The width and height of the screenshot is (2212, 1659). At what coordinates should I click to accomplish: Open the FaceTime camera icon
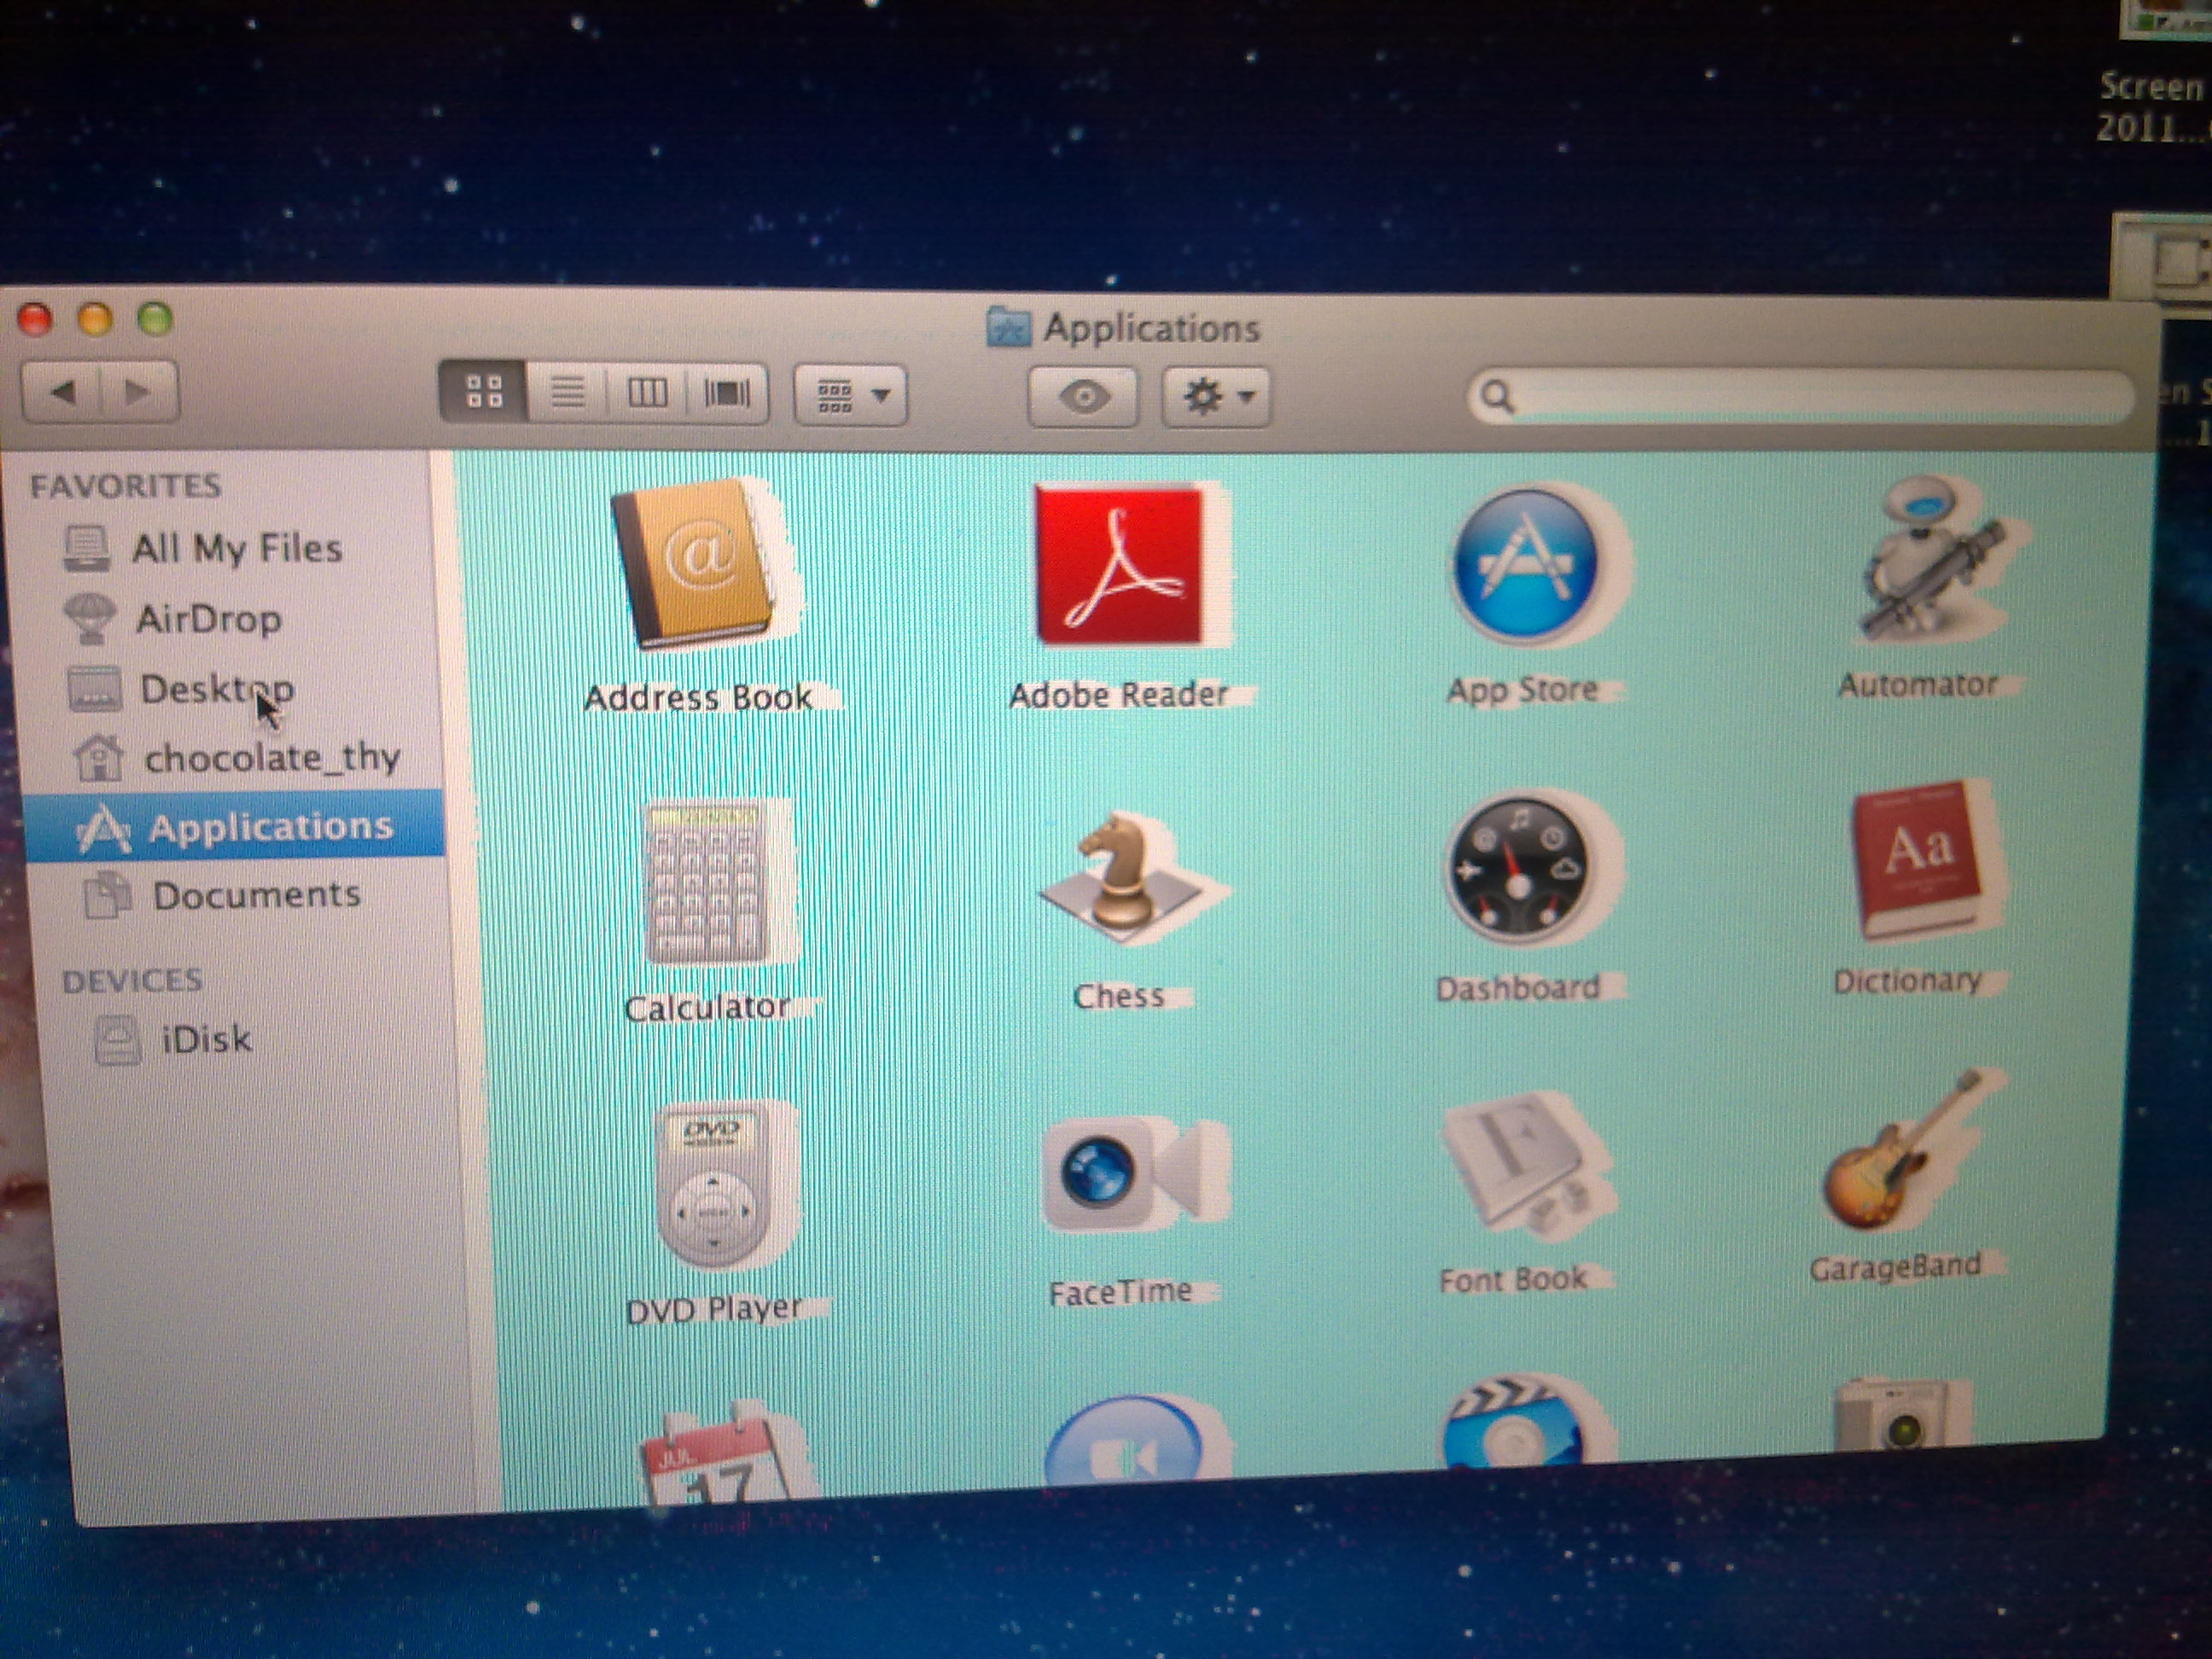click(x=1122, y=1174)
